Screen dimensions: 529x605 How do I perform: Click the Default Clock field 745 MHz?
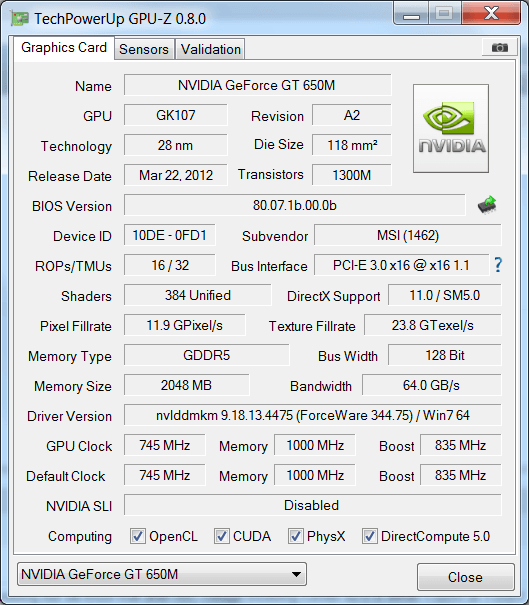point(165,476)
